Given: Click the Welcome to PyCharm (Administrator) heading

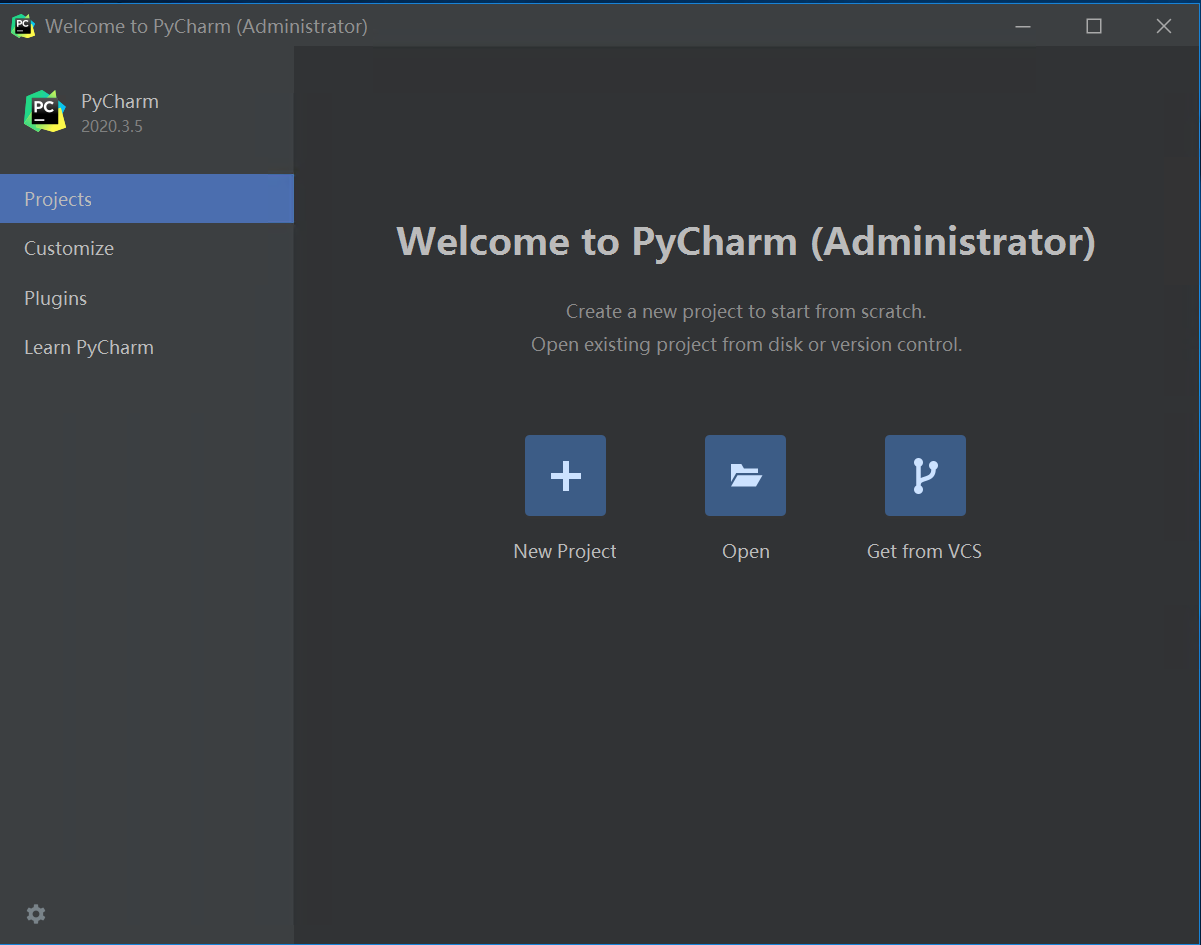Looking at the screenshot, I should pos(746,242).
